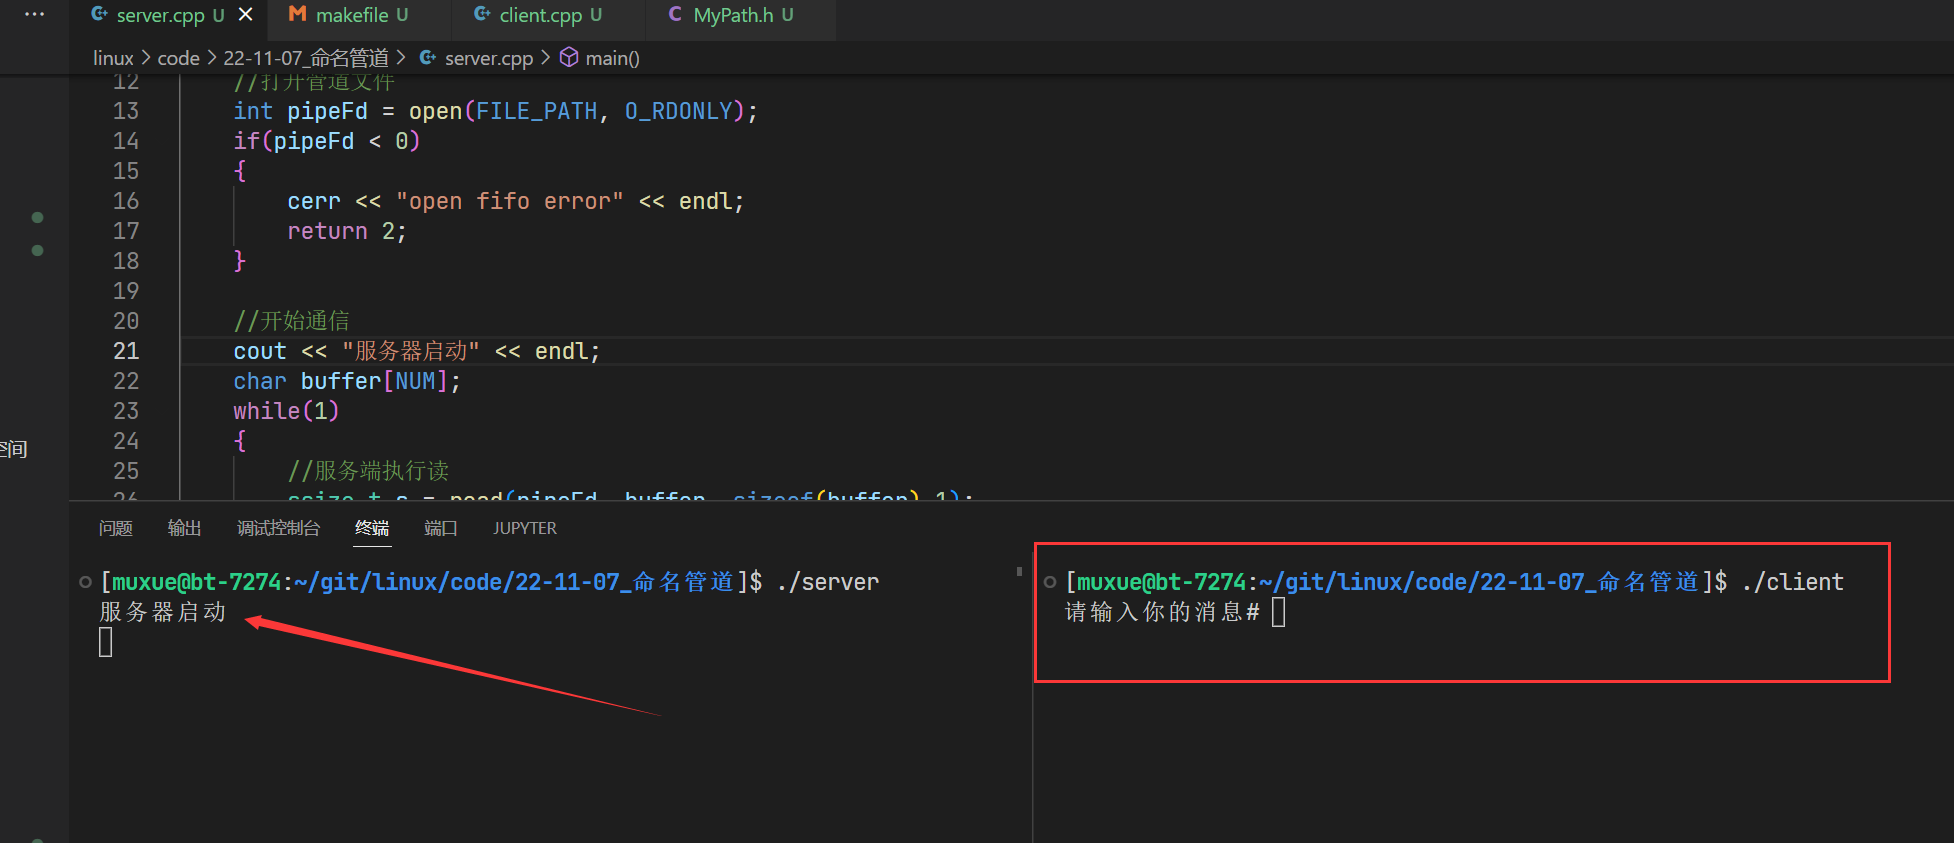Select 'linux' in the breadcrumb

113,58
